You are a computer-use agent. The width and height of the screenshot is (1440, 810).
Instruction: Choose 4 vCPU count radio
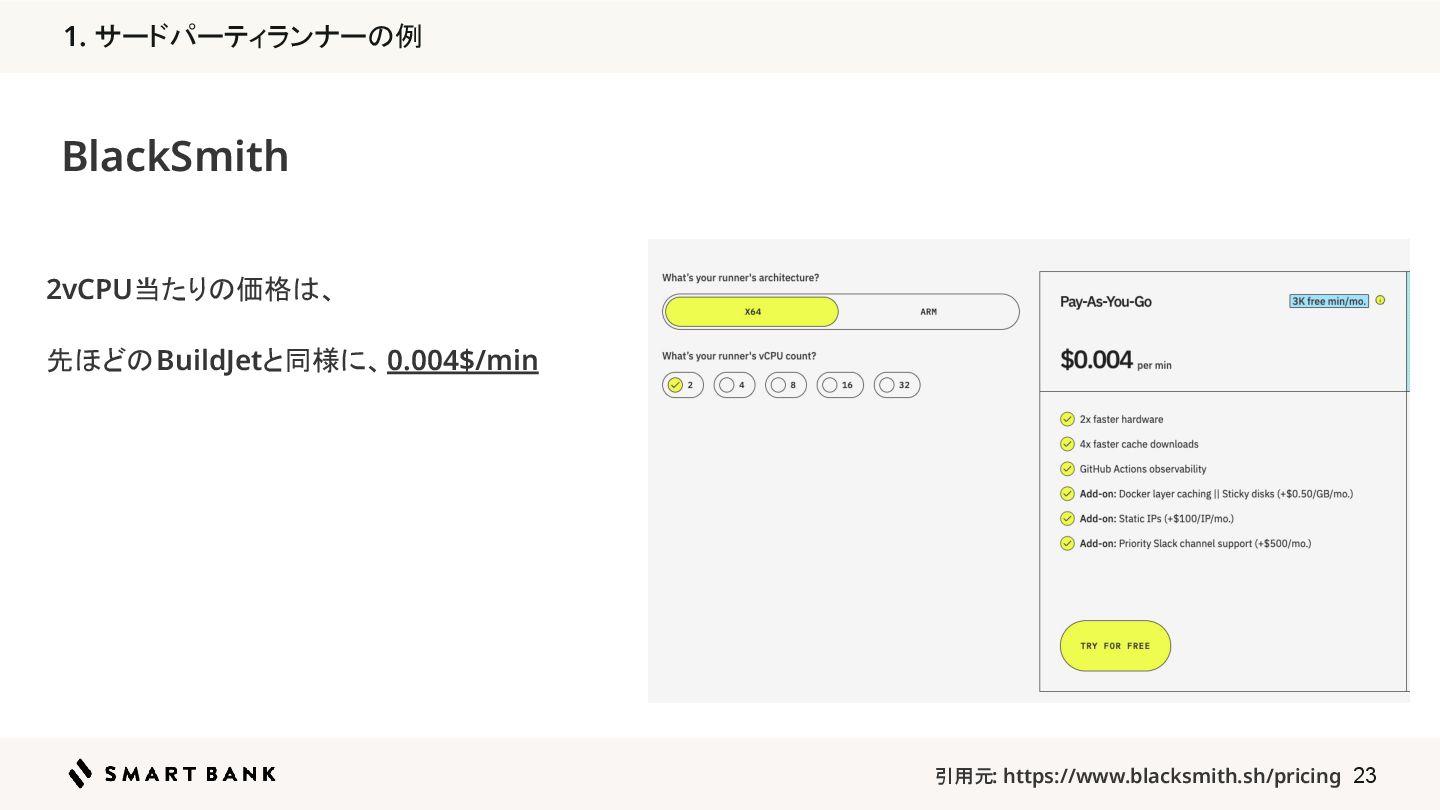click(734, 385)
